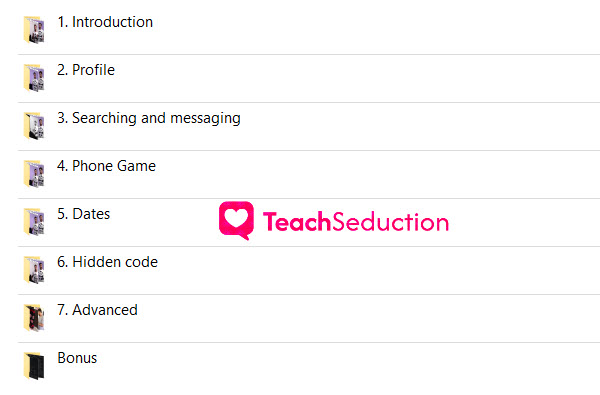
Task: Click the 4. Phone Game folder icon
Action: (x=34, y=174)
